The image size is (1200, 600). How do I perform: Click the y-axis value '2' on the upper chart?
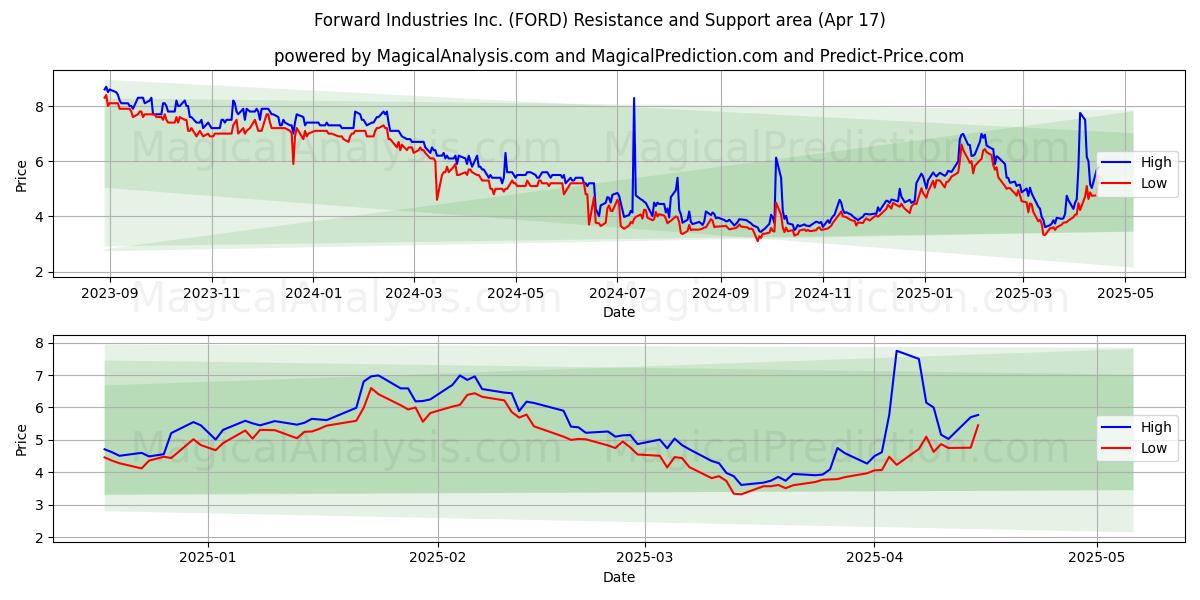click(41, 272)
